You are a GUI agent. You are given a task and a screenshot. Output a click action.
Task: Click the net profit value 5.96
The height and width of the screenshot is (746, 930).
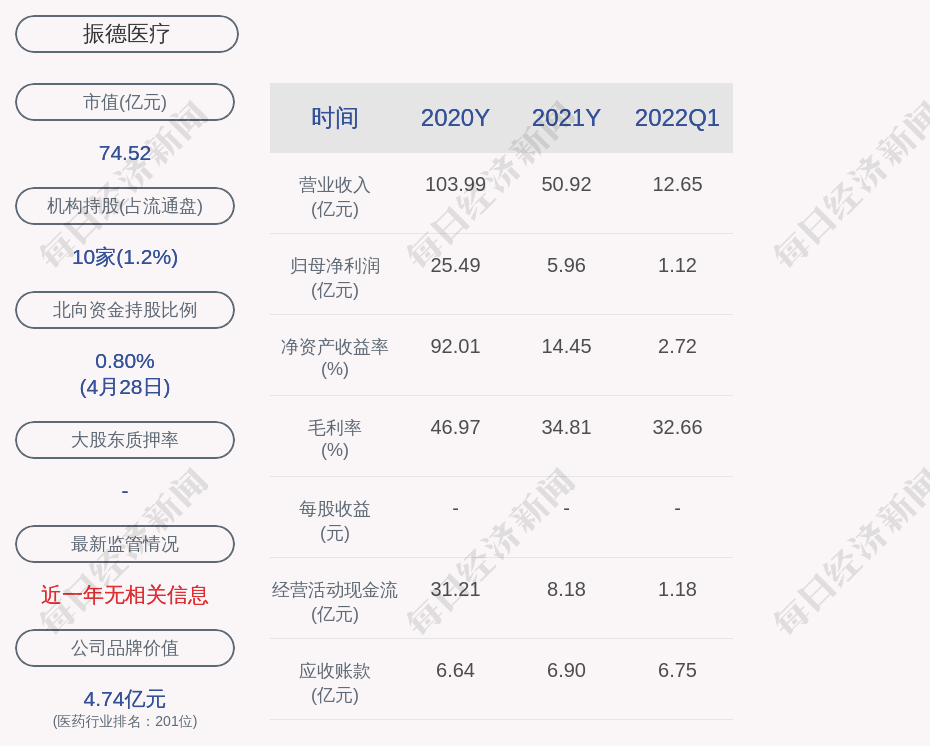(566, 265)
